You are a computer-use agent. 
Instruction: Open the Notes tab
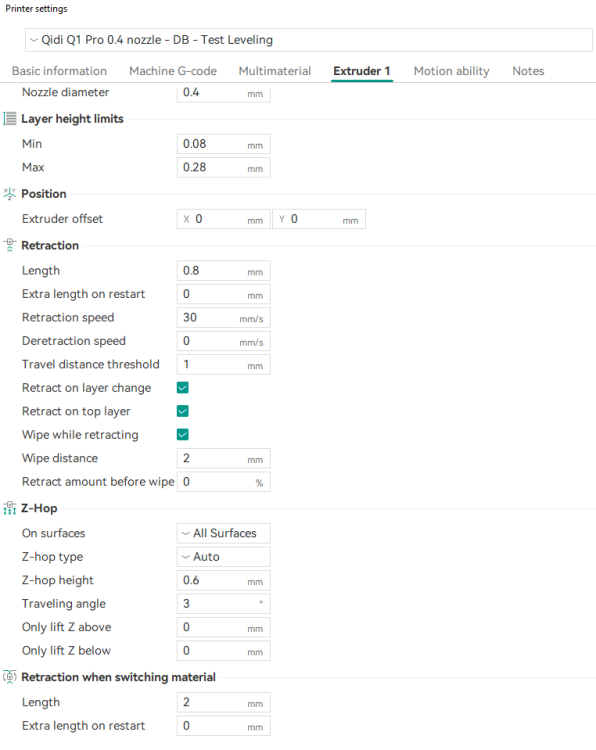[528, 71]
